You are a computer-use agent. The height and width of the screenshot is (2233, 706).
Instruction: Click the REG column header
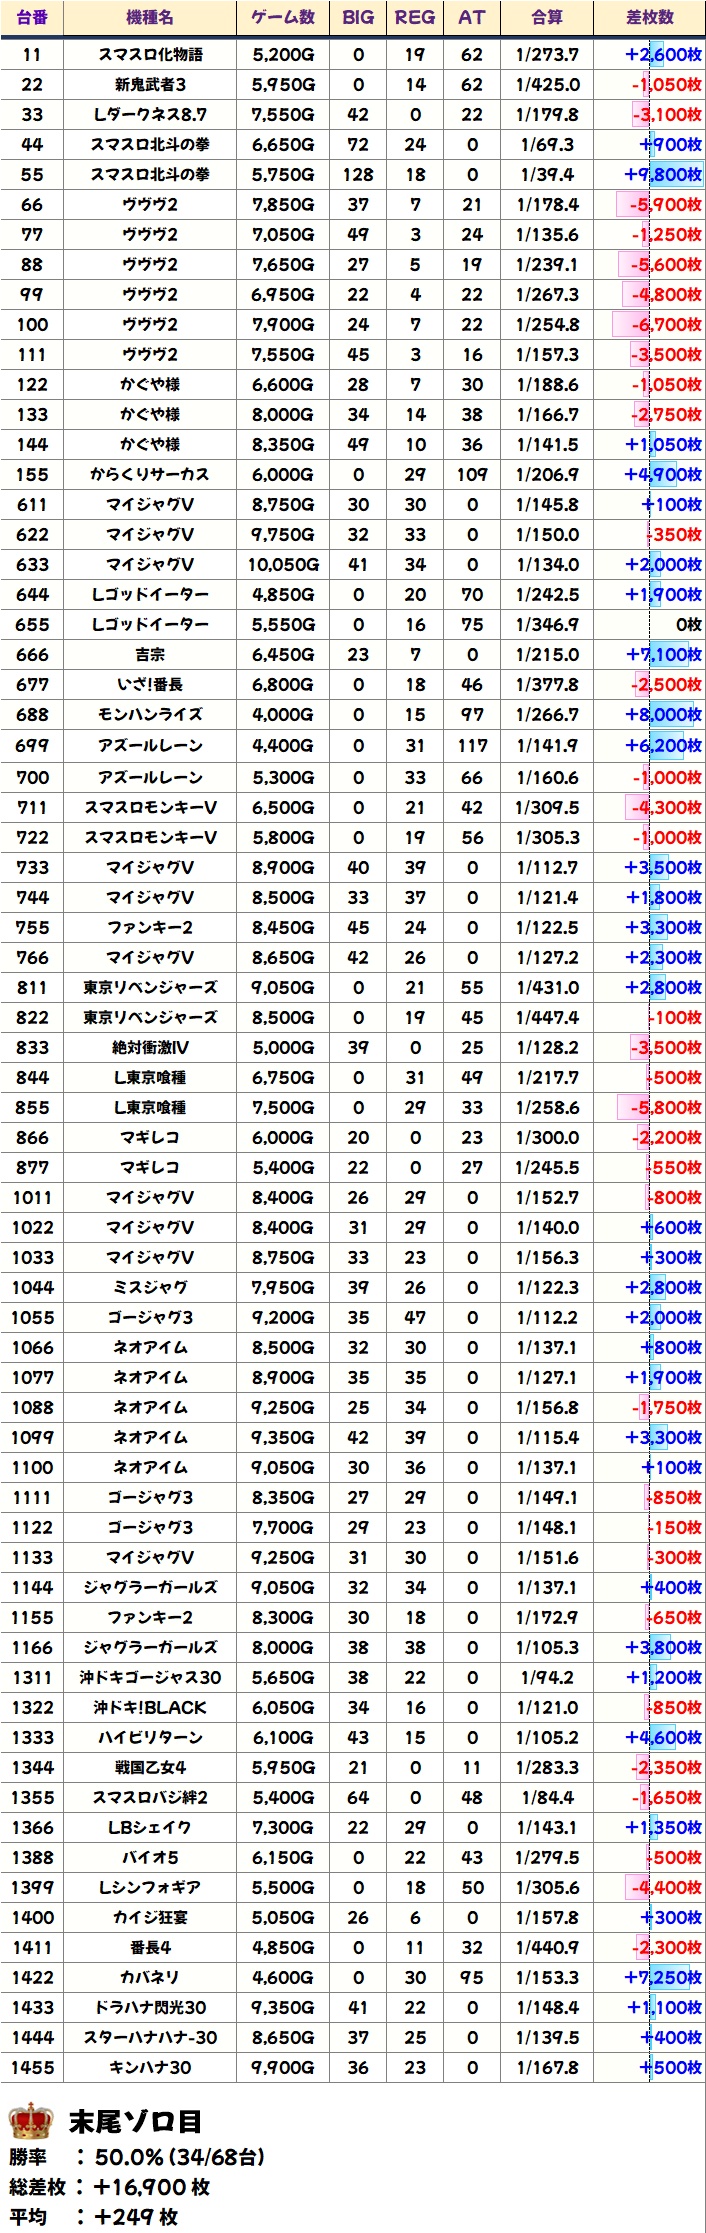tap(415, 17)
